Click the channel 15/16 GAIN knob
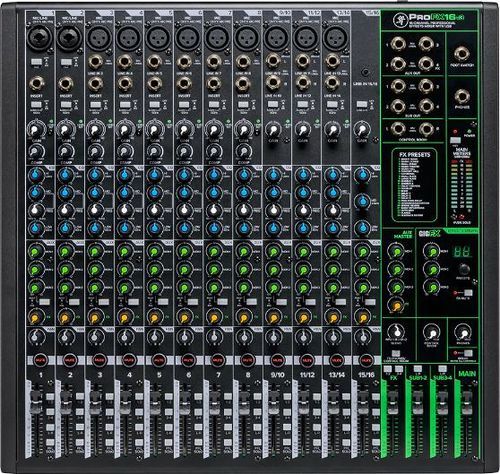The width and height of the screenshot is (500, 474). (x=362, y=129)
